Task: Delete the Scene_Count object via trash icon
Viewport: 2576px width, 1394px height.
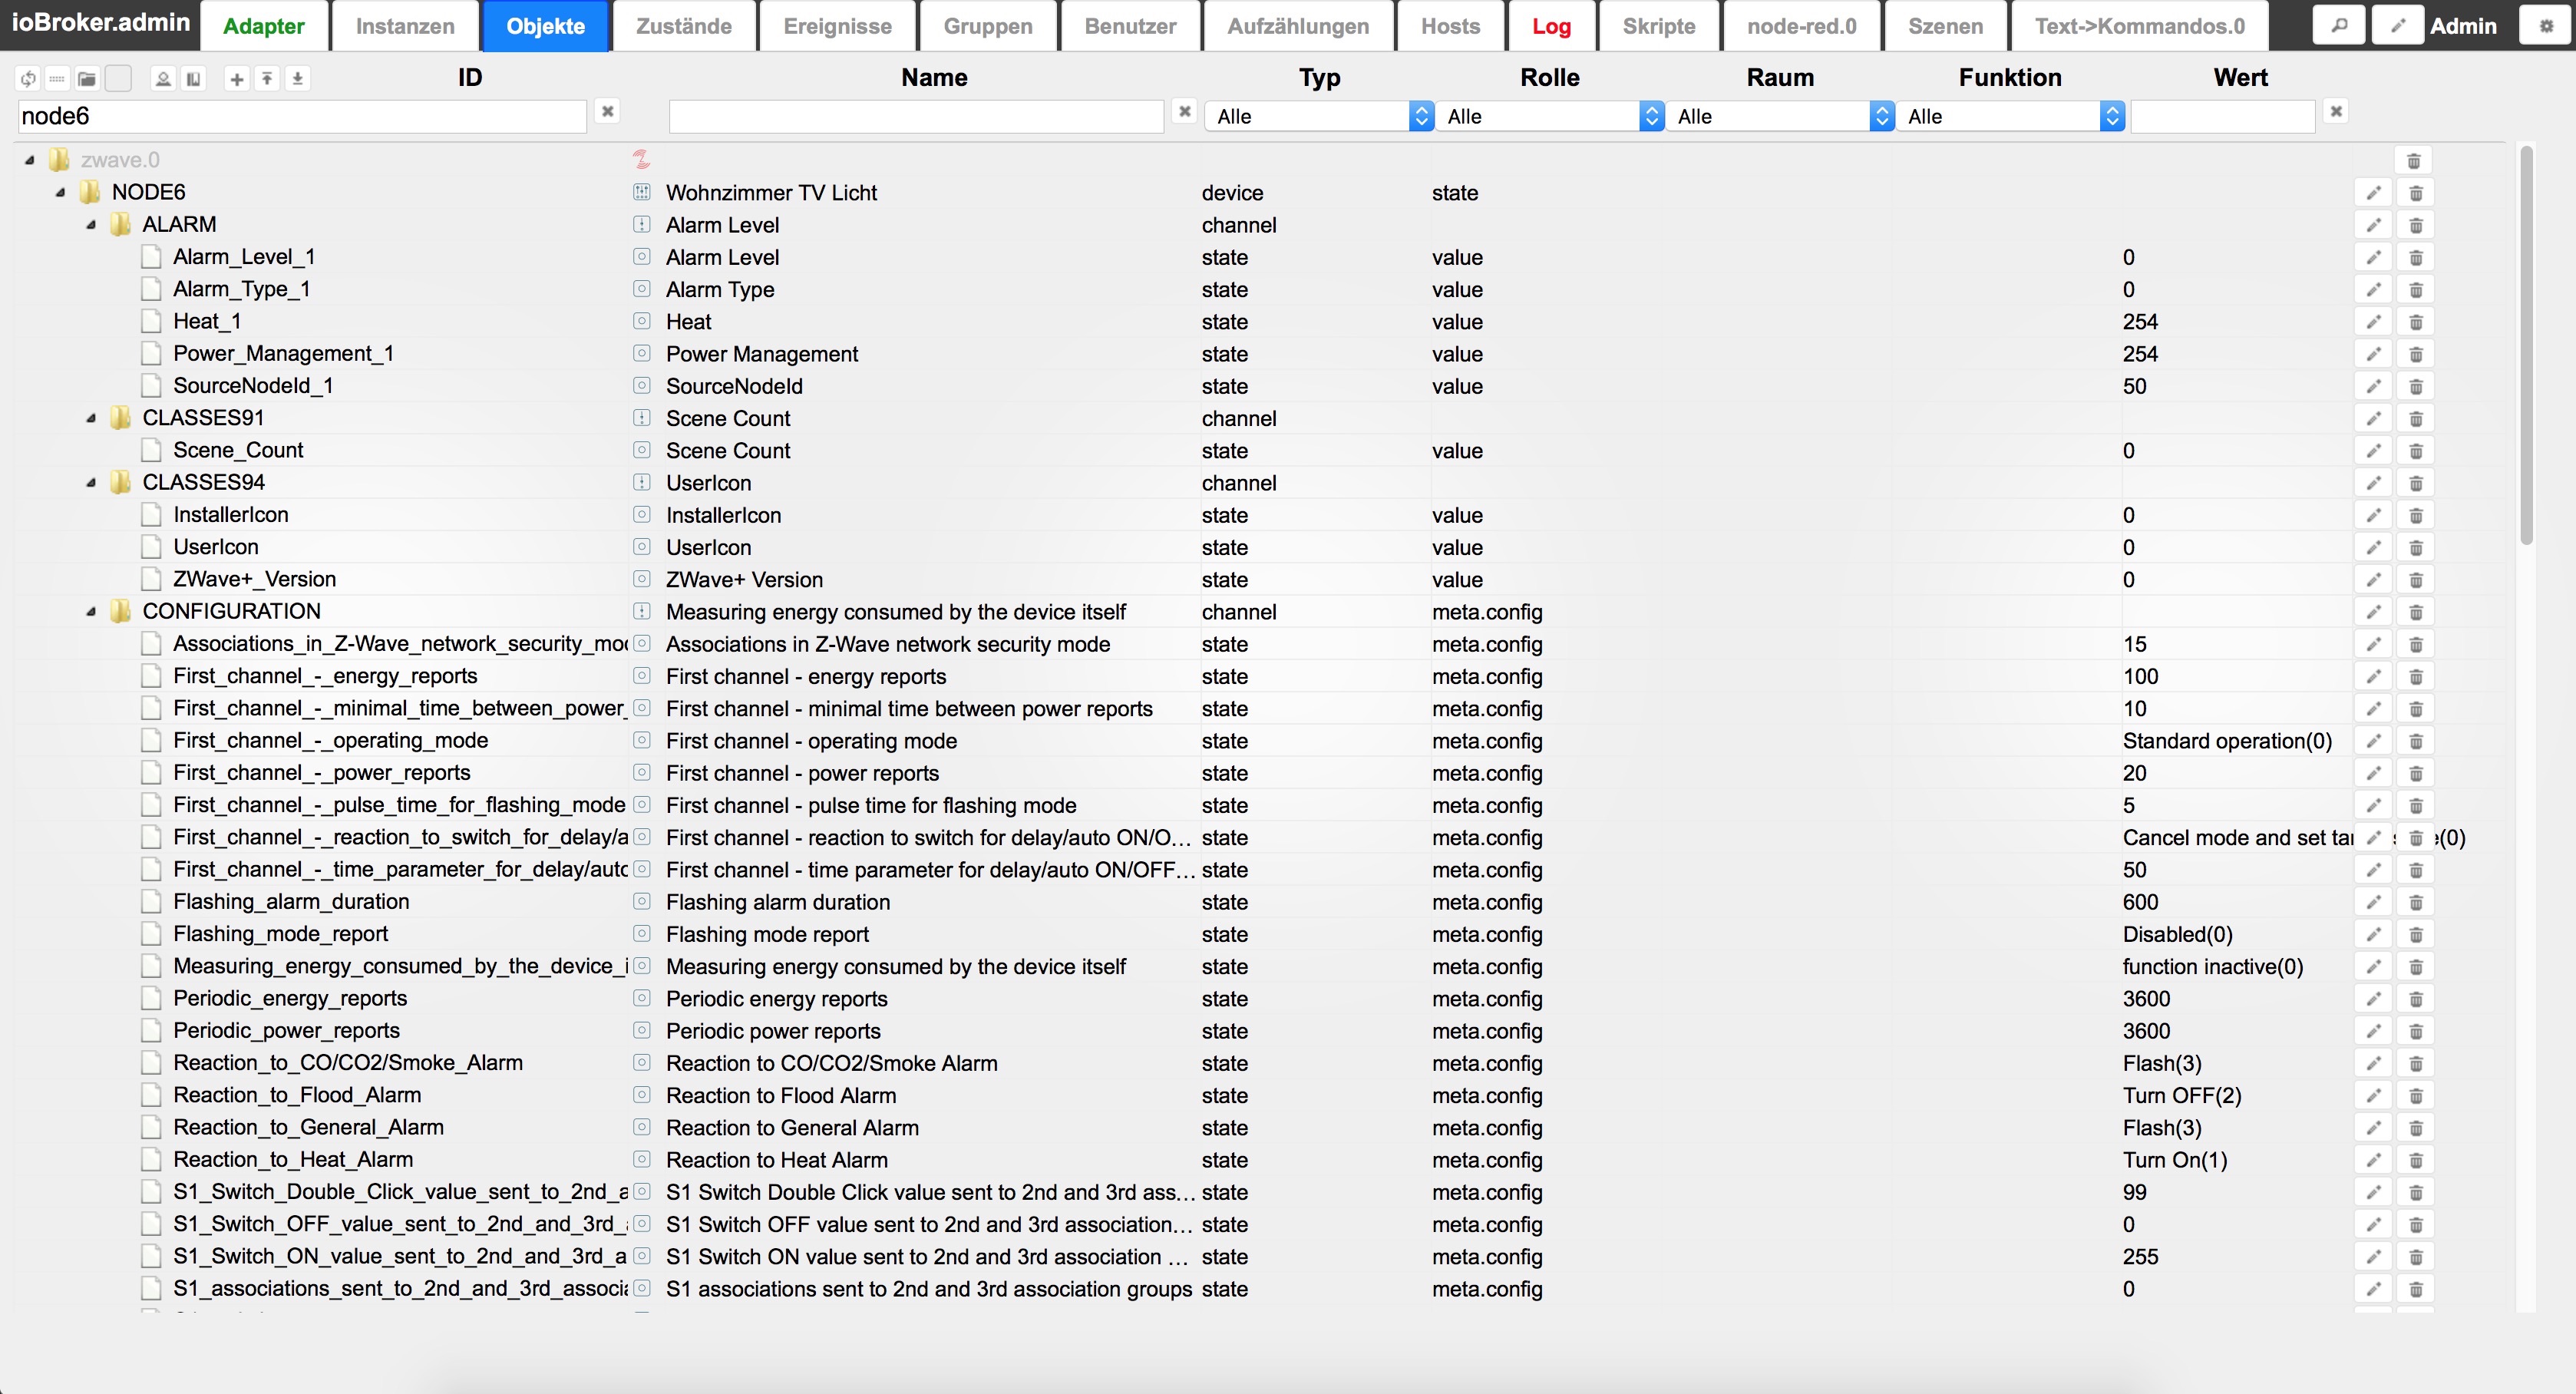Action: pyautogui.click(x=2416, y=451)
